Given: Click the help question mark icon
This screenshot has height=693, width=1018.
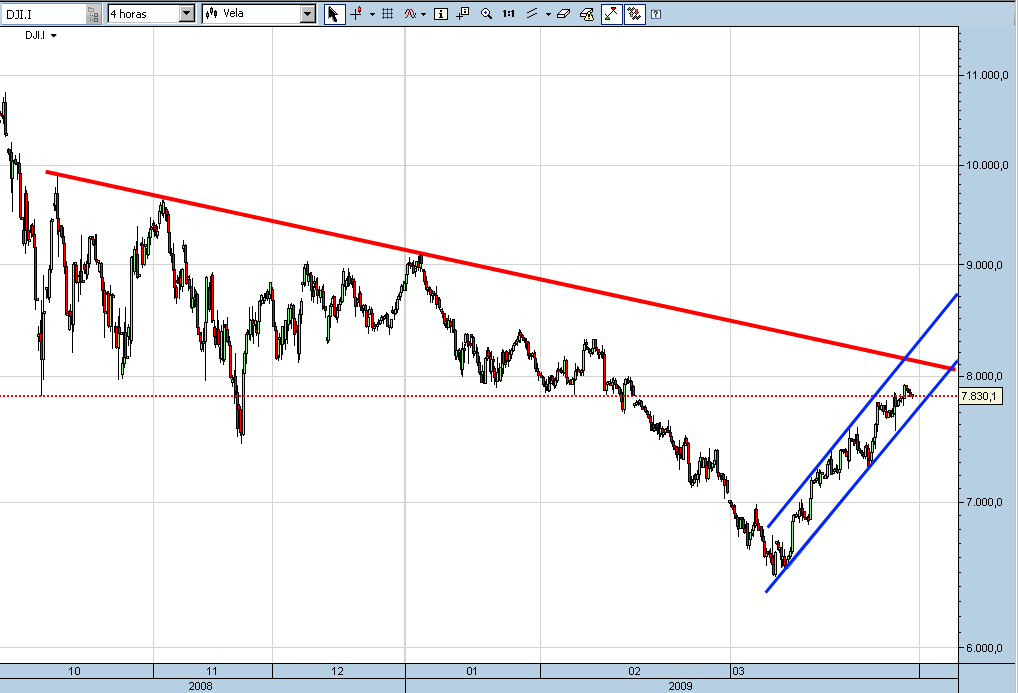Looking at the screenshot, I should [656, 14].
